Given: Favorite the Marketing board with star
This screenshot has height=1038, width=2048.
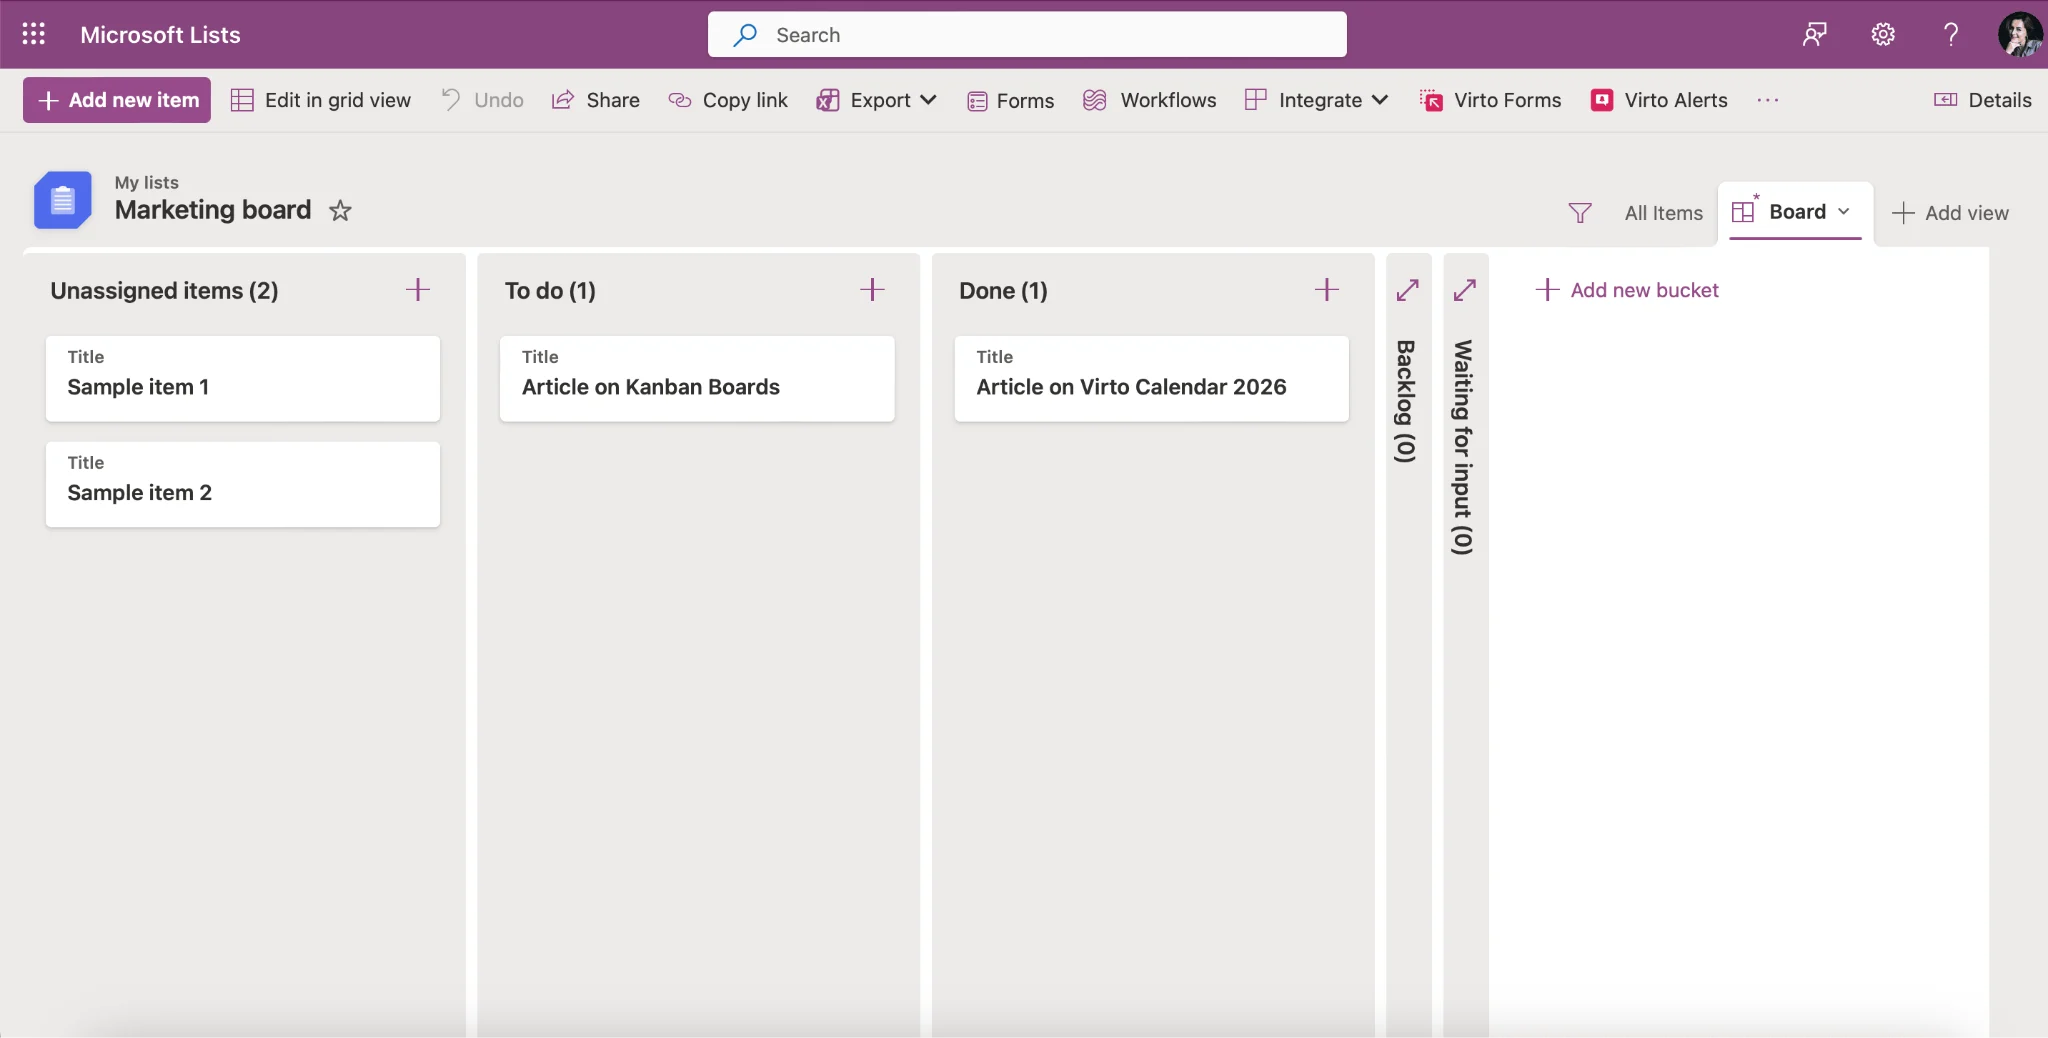Looking at the screenshot, I should [x=340, y=211].
